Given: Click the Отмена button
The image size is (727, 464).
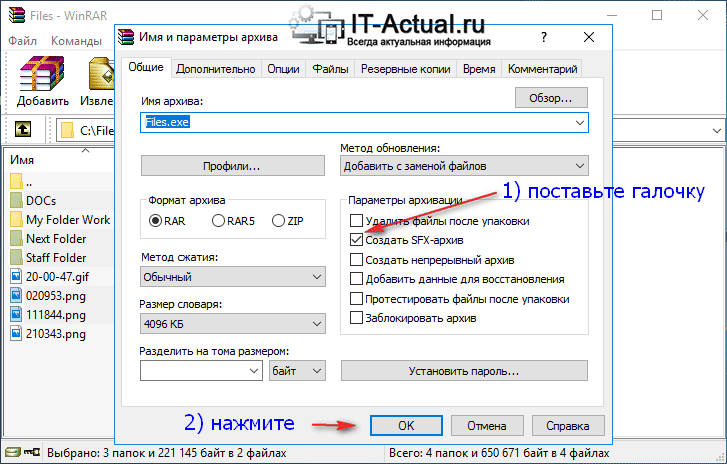Looking at the screenshot, I should (487, 426).
